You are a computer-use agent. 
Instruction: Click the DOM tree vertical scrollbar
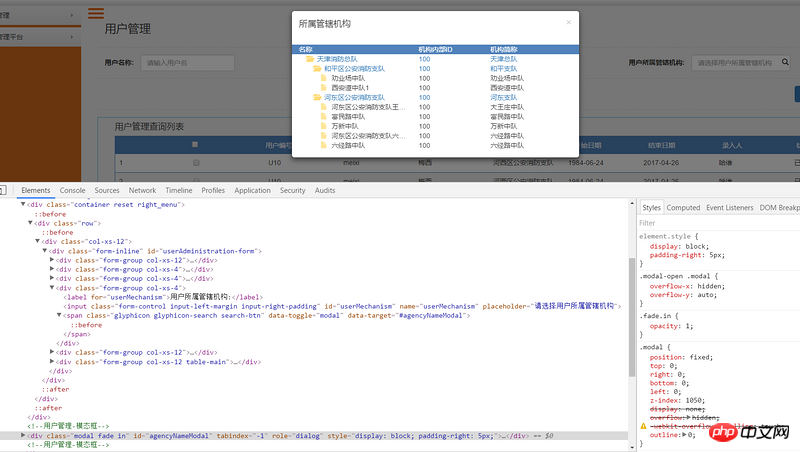632,316
